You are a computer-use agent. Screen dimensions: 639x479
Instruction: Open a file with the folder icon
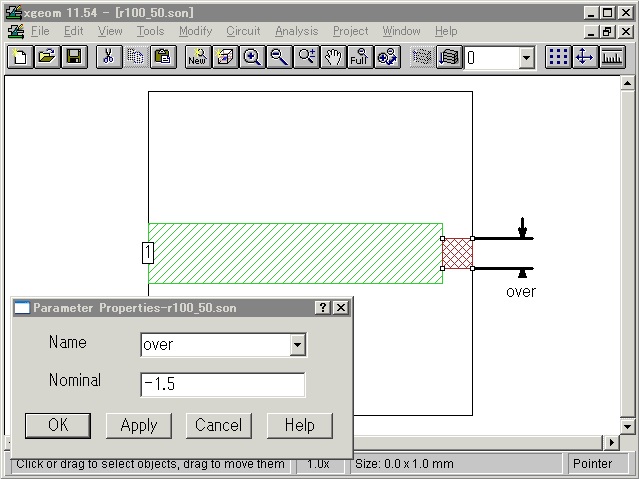coord(47,57)
